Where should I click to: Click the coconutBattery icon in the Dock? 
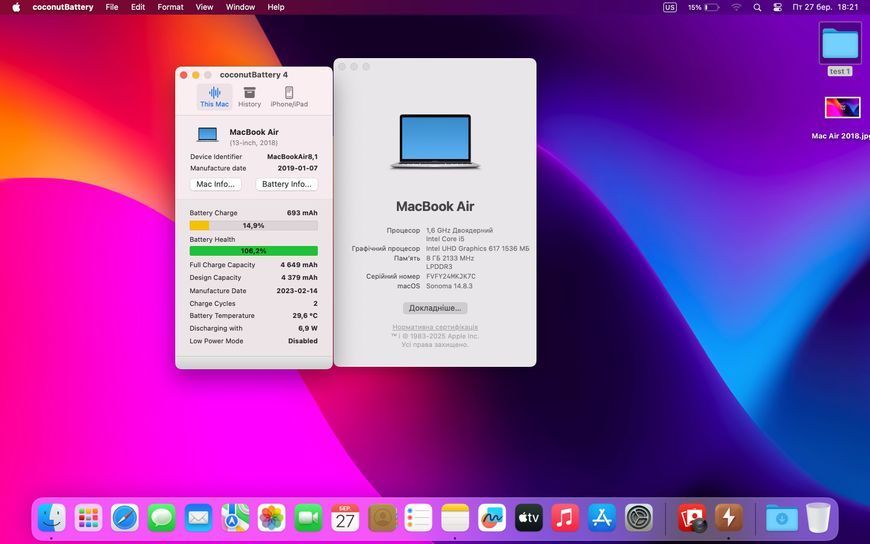coord(729,518)
